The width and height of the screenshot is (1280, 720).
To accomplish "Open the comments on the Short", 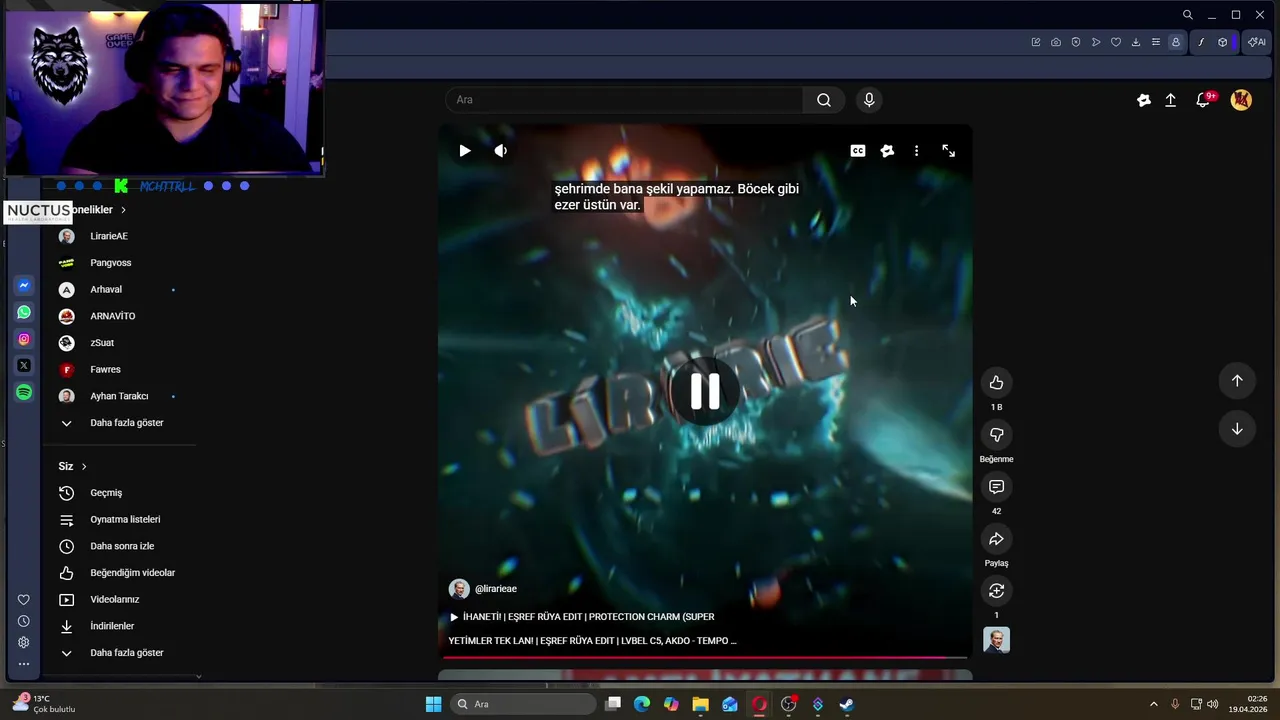I will [x=996, y=487].
